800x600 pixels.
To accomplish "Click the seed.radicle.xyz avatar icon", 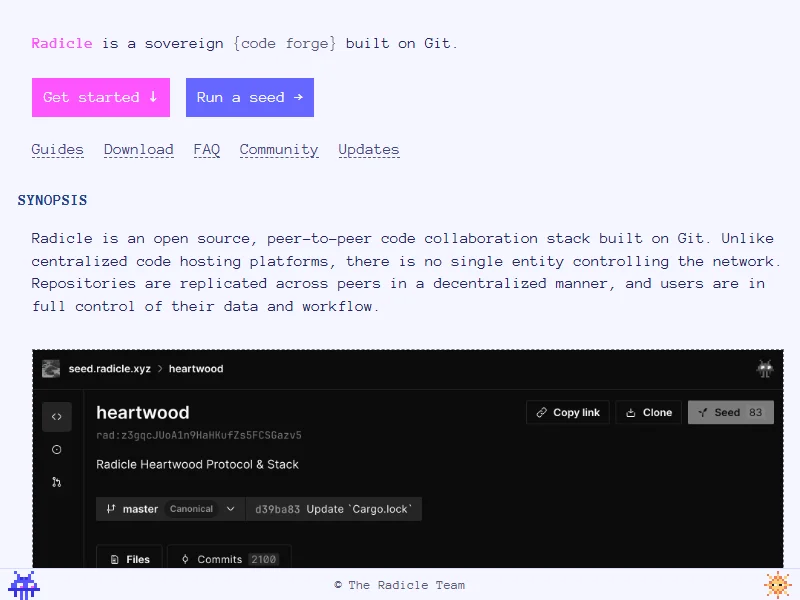I will coord(51,369).
